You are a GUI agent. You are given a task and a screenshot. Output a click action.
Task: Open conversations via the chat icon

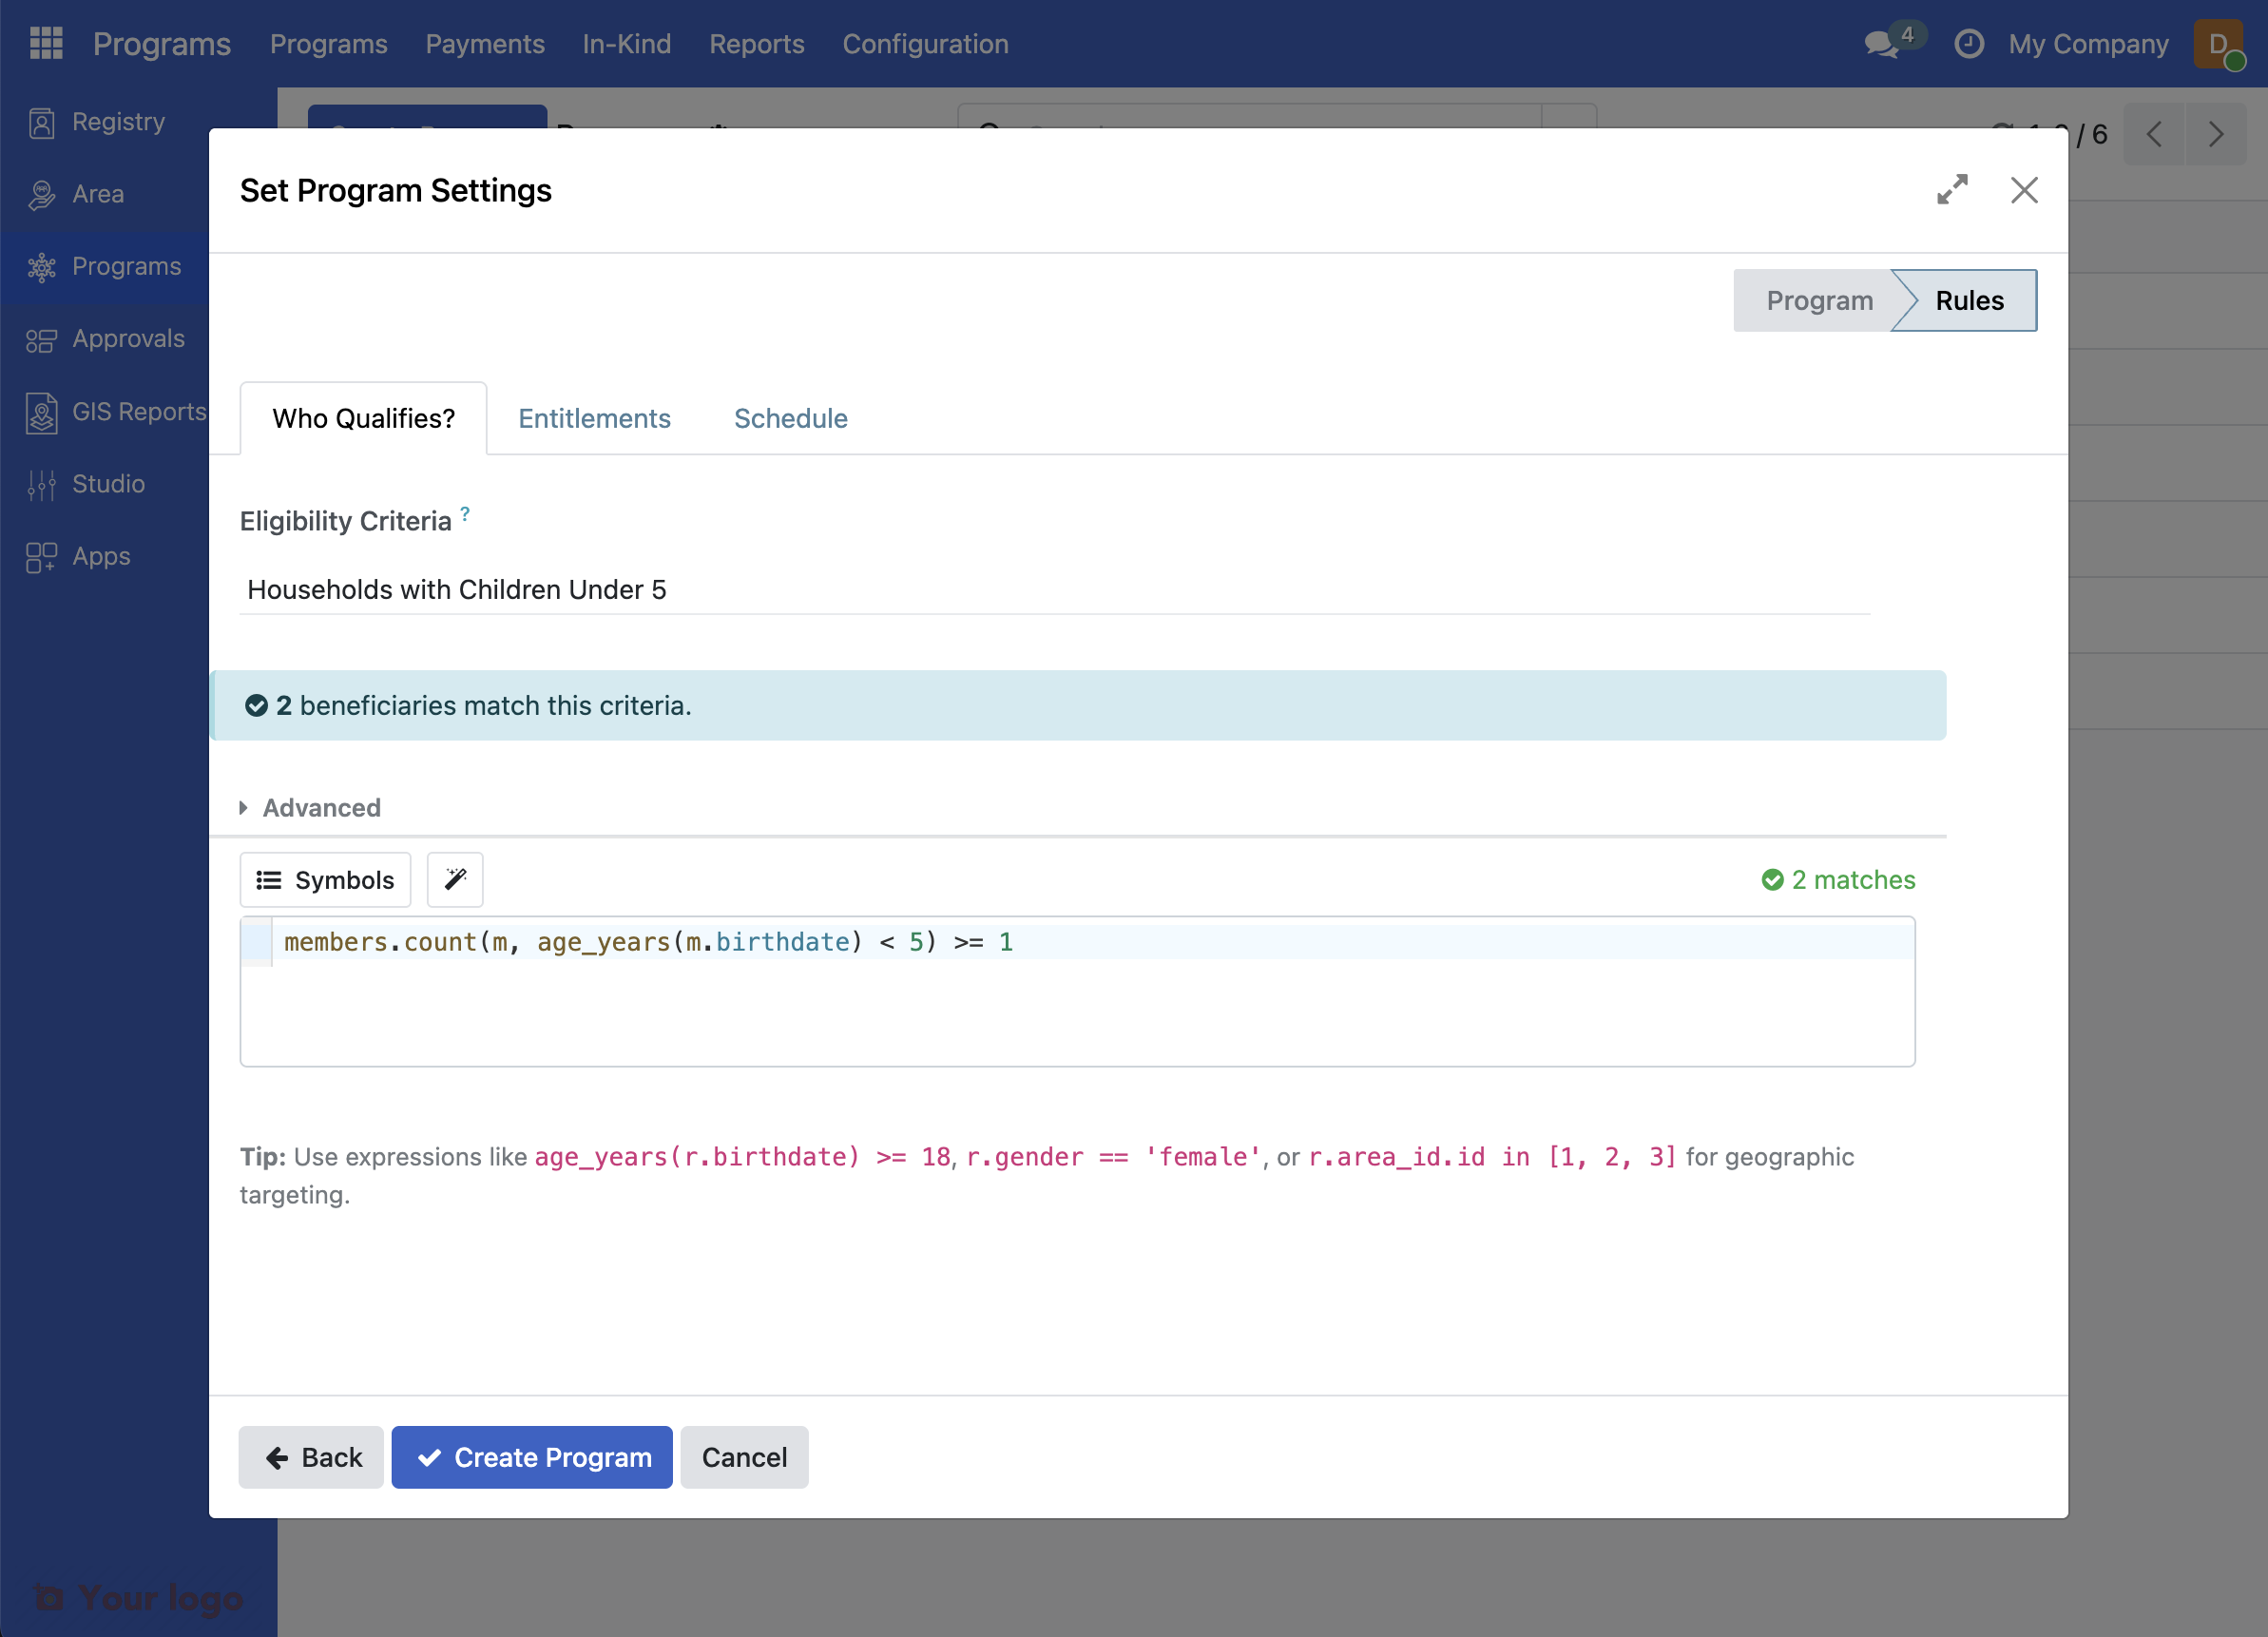click(x=1881, y=45)
